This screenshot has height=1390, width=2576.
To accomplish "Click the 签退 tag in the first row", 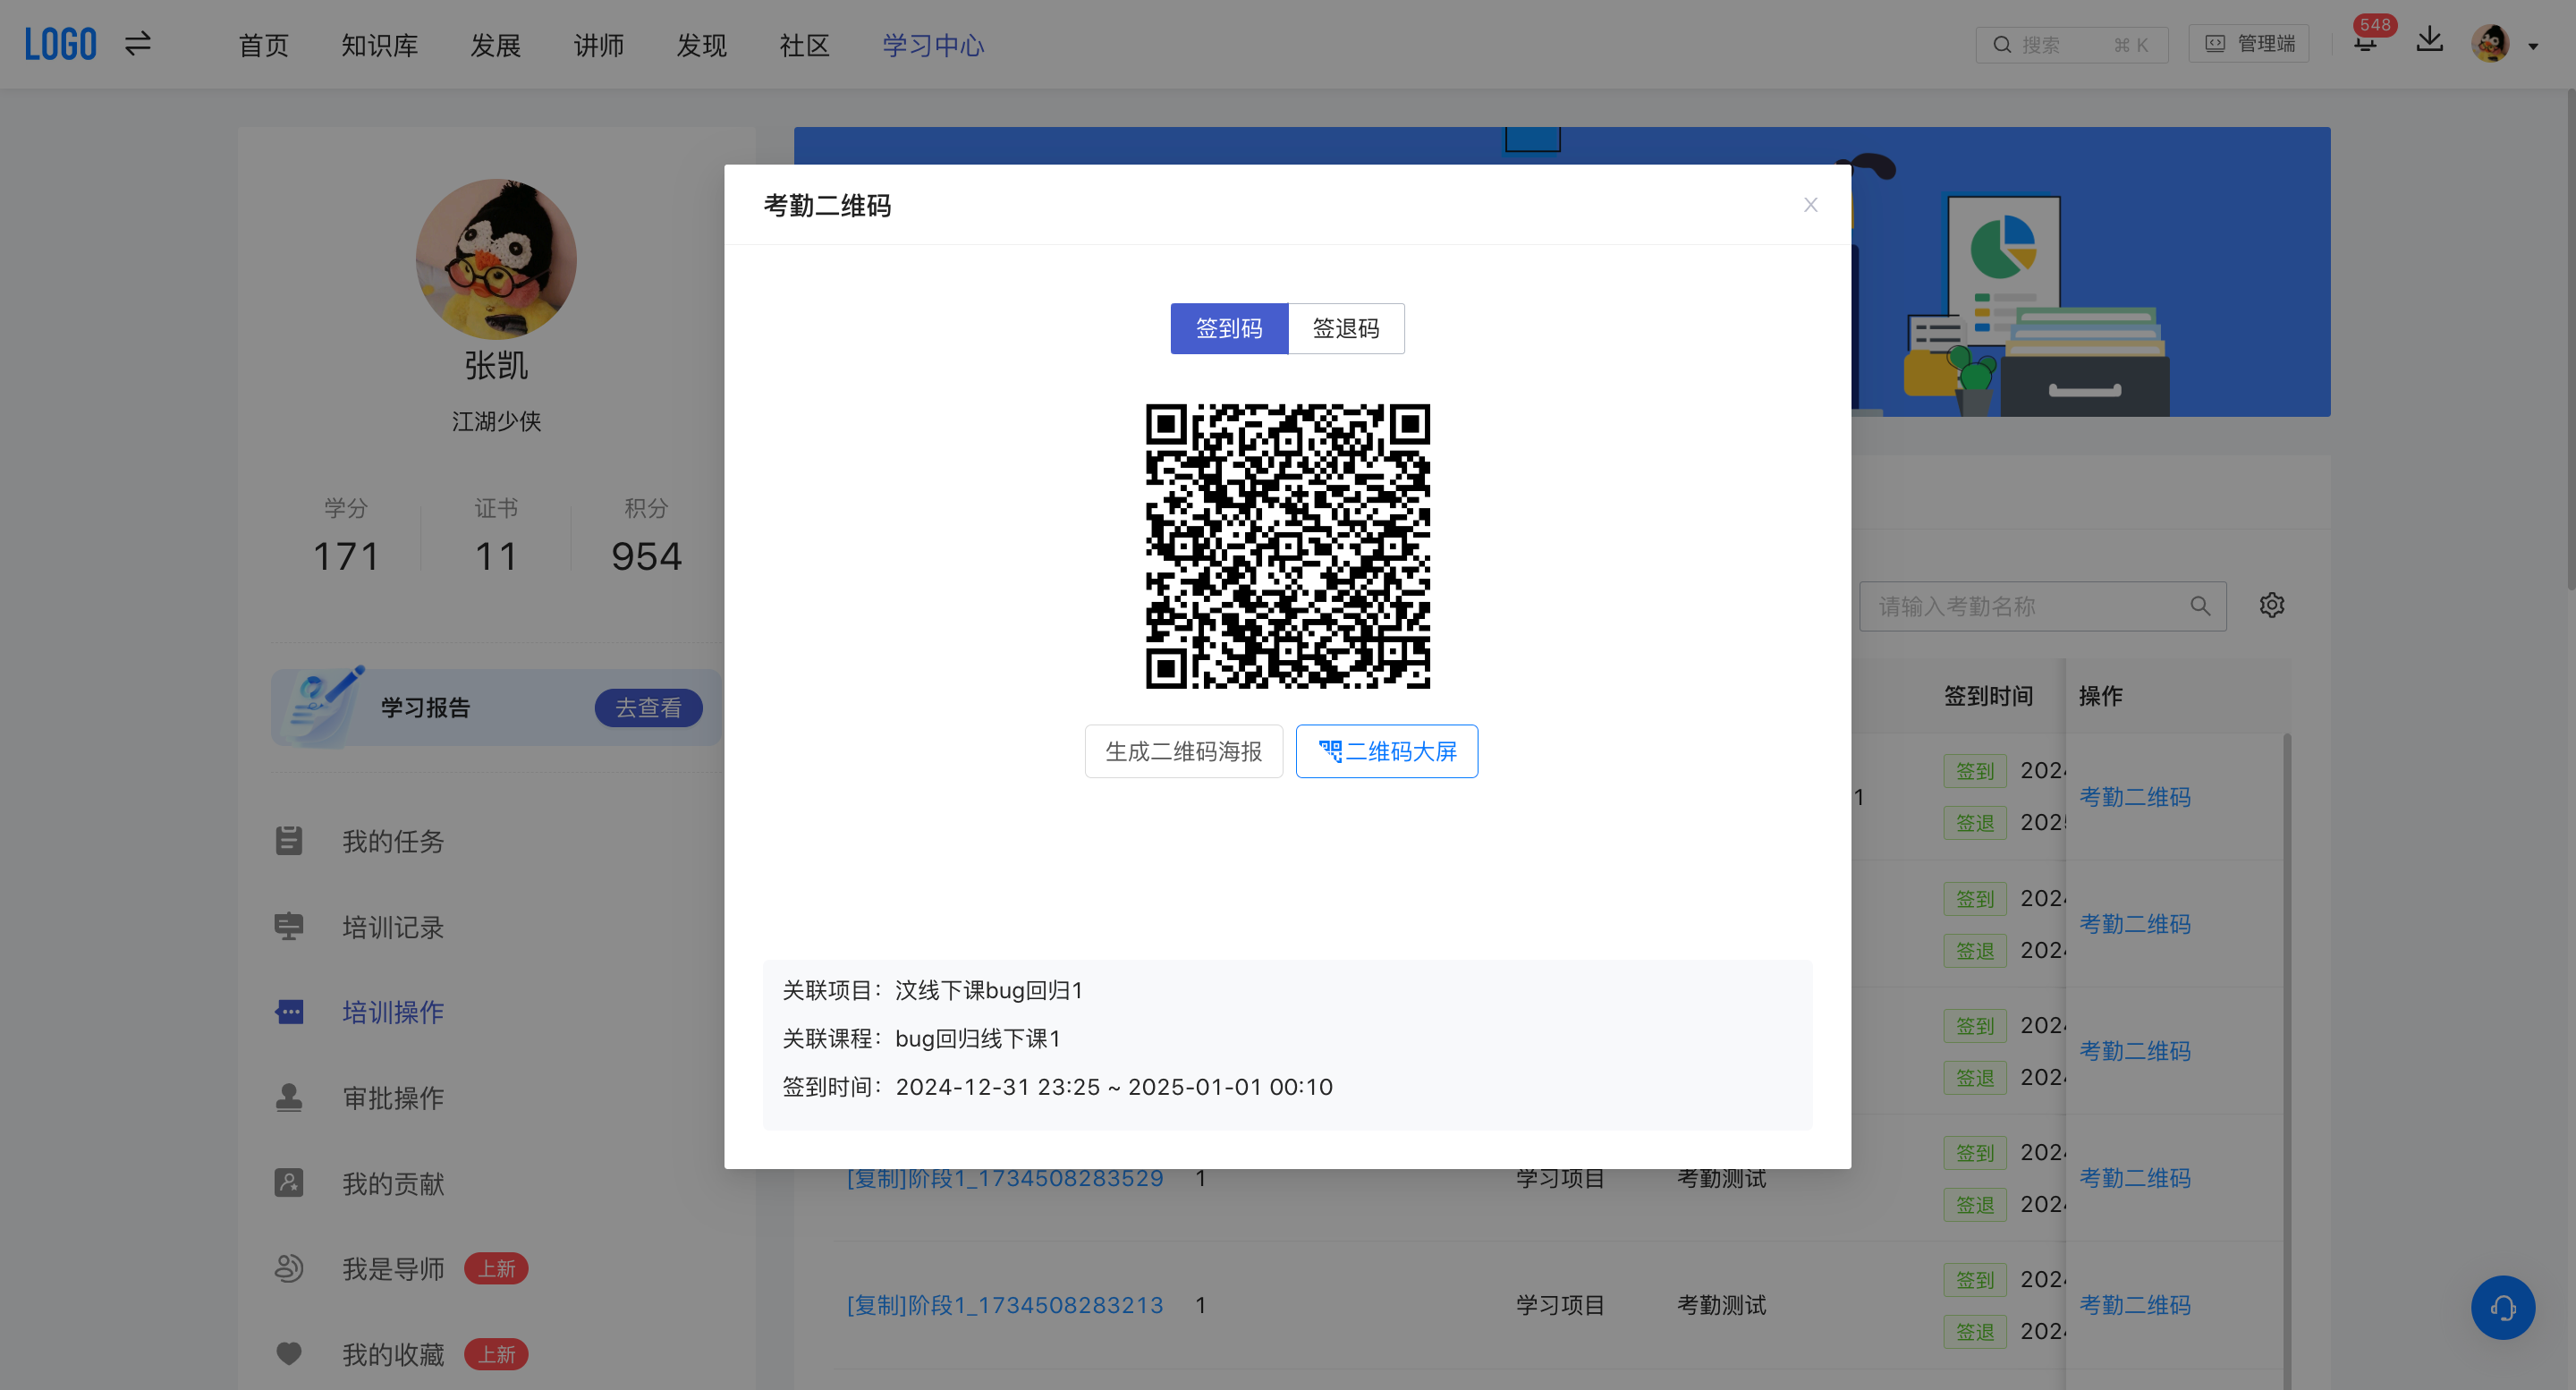I will tap(1975, 823).
